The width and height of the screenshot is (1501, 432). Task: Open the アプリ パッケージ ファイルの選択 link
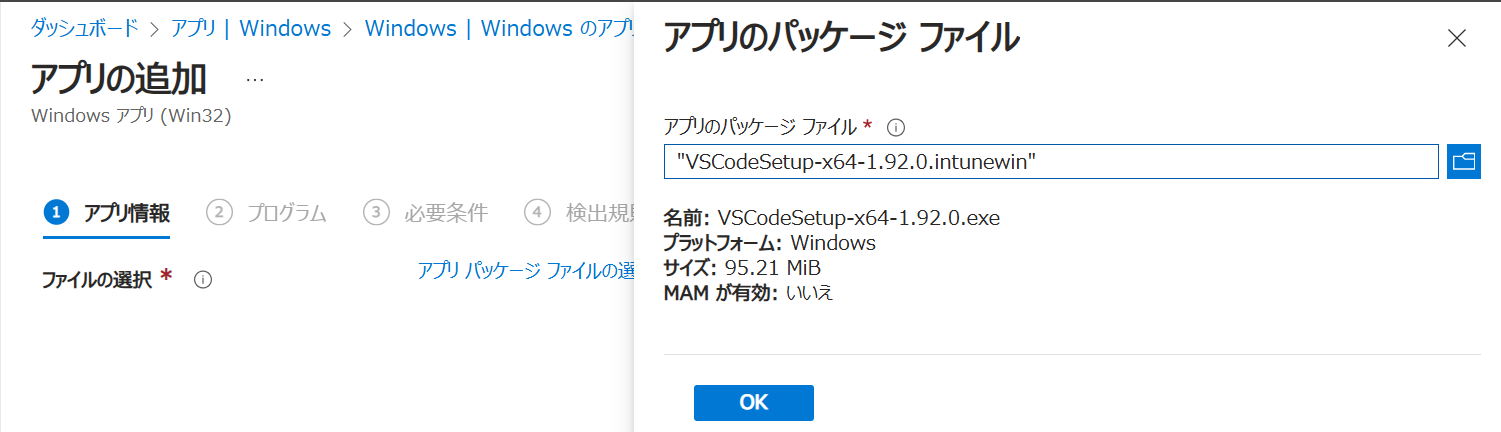click(x=526, y=270)
